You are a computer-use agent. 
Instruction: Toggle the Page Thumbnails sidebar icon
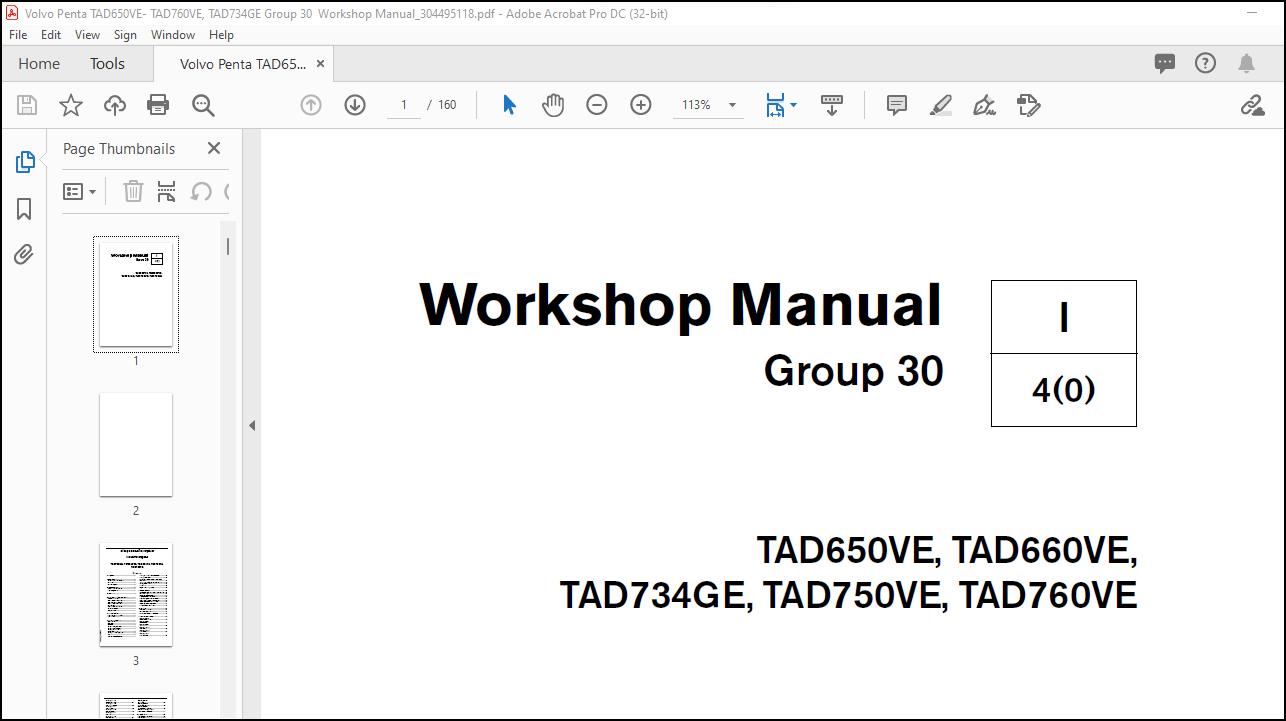[x=25, y=161]
